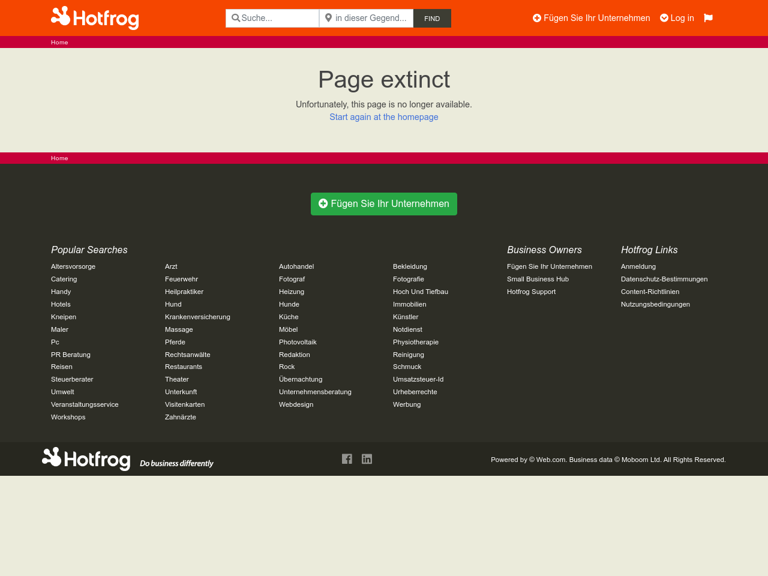
Task: Click Home in the lower breadcrumb bar
Action: [60, 158]
